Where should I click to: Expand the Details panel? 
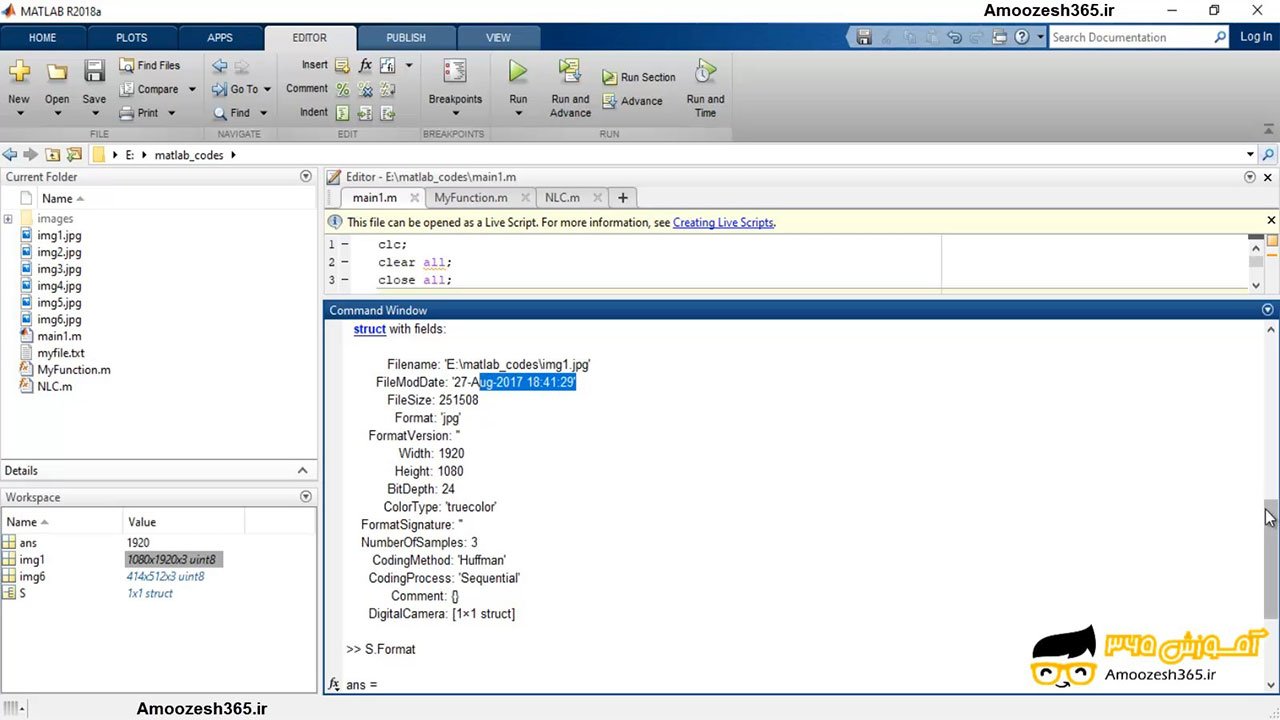pyautogui.click(x=302, y=470)
